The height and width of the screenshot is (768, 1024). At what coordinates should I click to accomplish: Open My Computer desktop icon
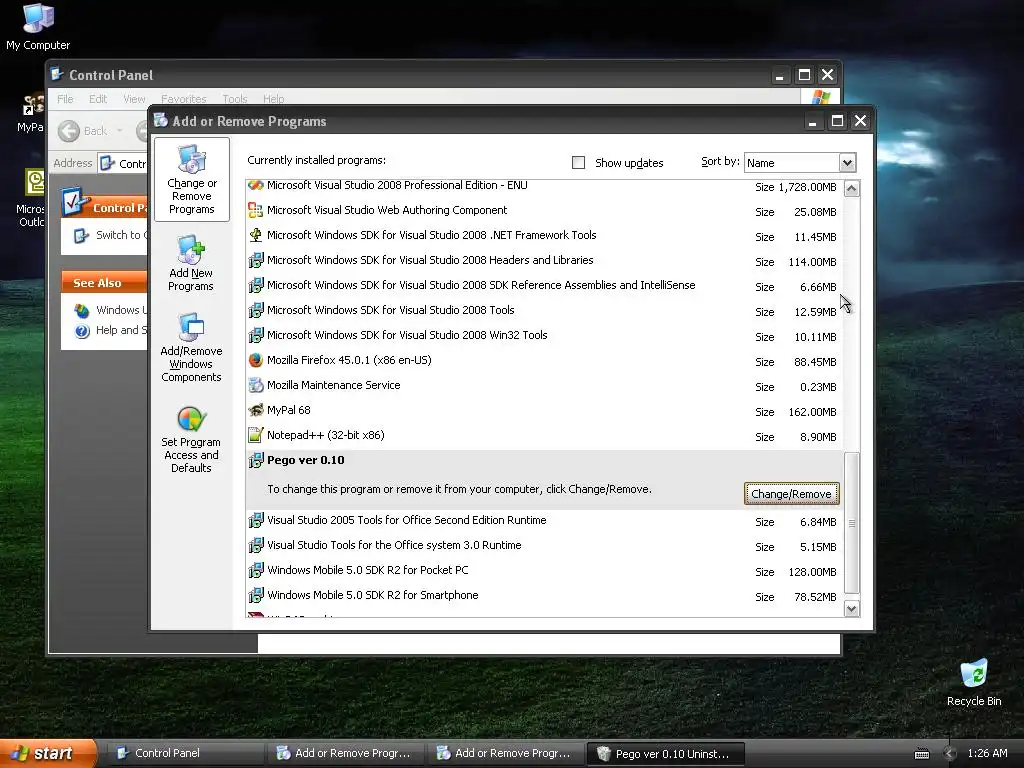point(38,26)
